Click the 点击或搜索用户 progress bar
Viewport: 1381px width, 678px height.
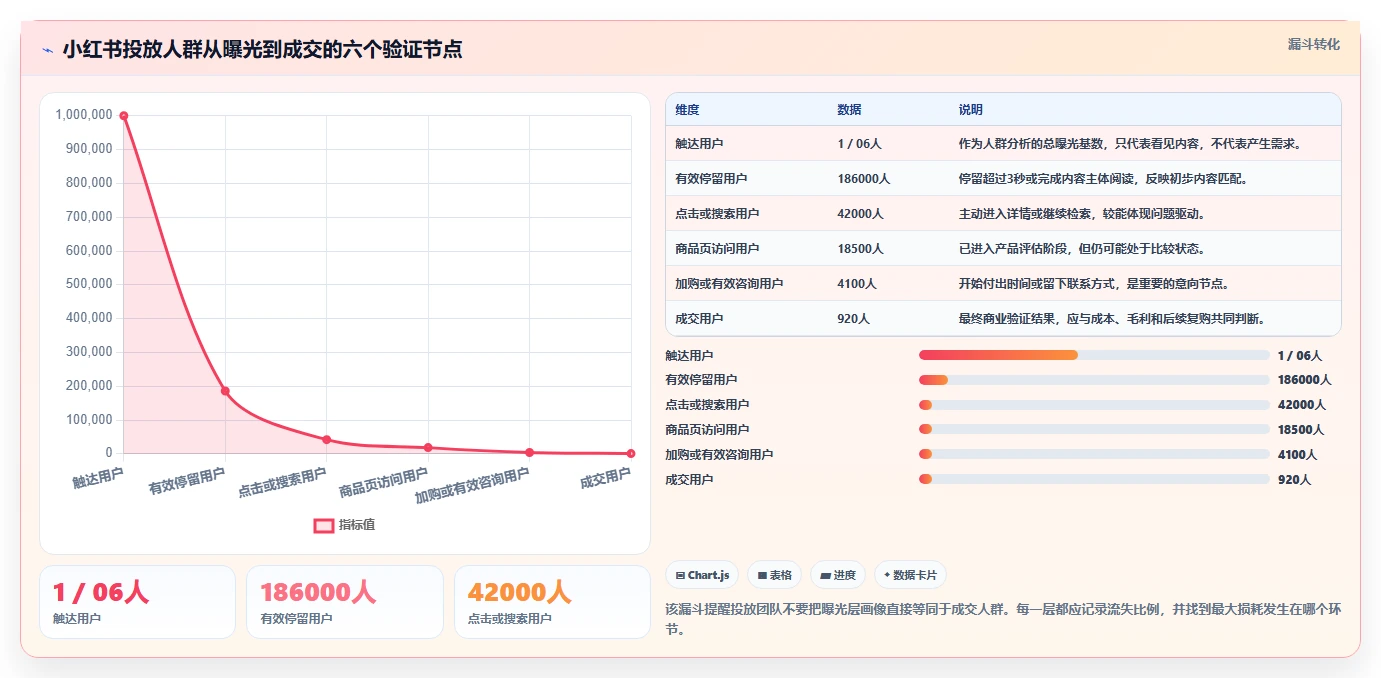coord(1094,405)
